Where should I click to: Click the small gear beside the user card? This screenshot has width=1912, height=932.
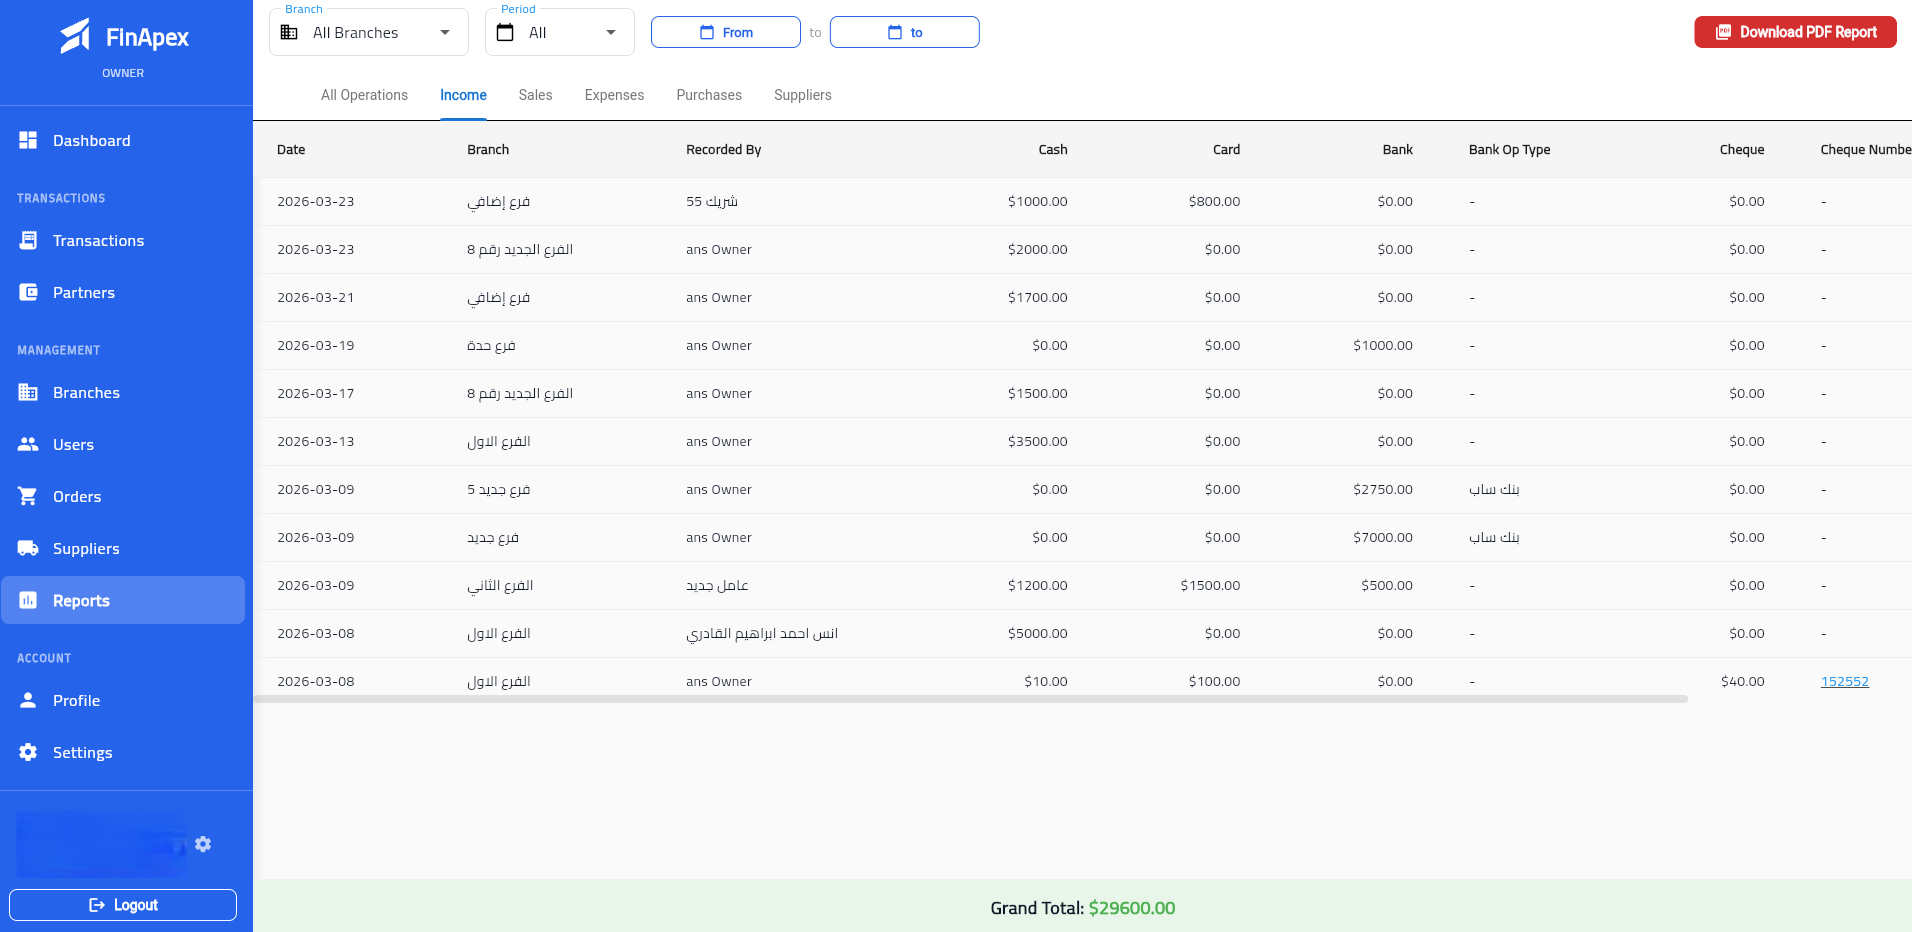[203, 844]
